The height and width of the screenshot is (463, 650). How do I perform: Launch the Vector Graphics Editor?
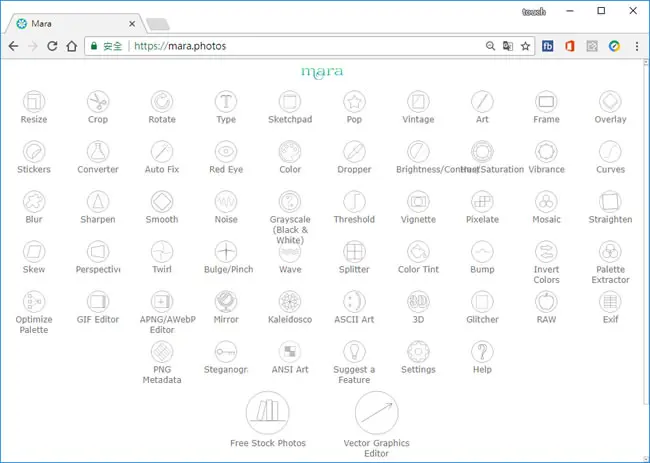pos(376,412)
